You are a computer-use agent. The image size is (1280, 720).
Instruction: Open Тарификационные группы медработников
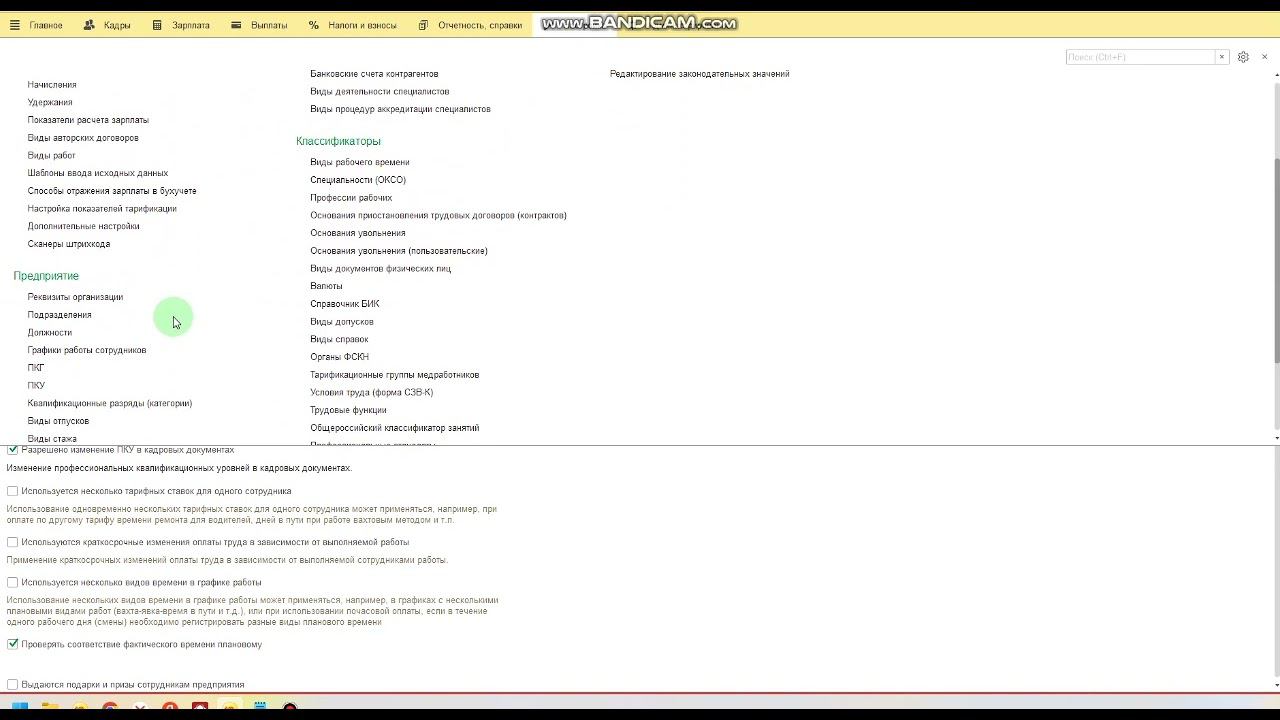click(394, 375)
